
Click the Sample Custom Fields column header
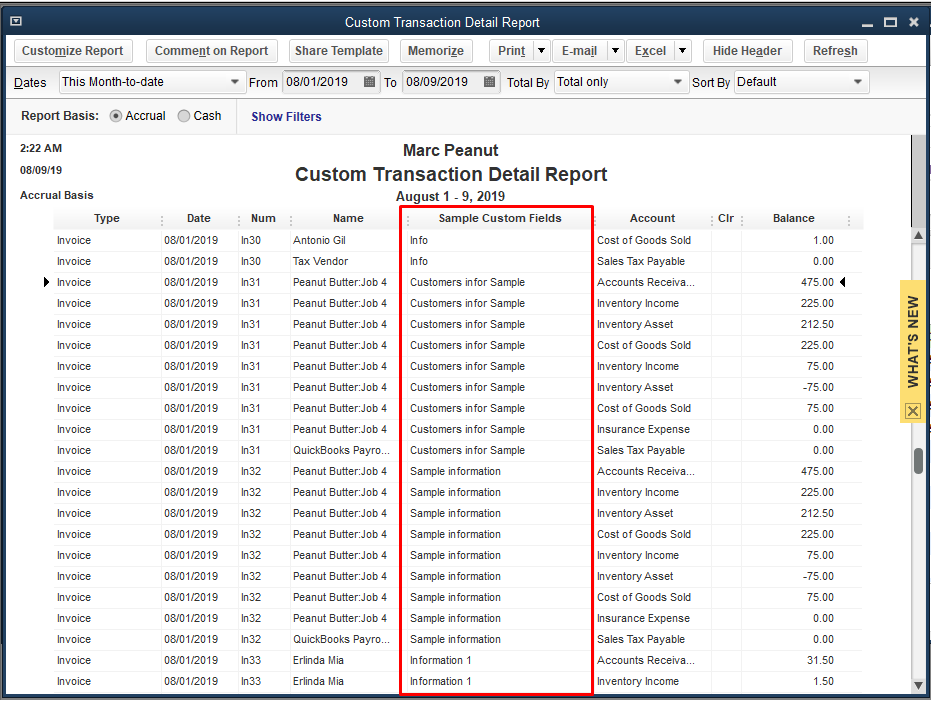pos(499,218)
